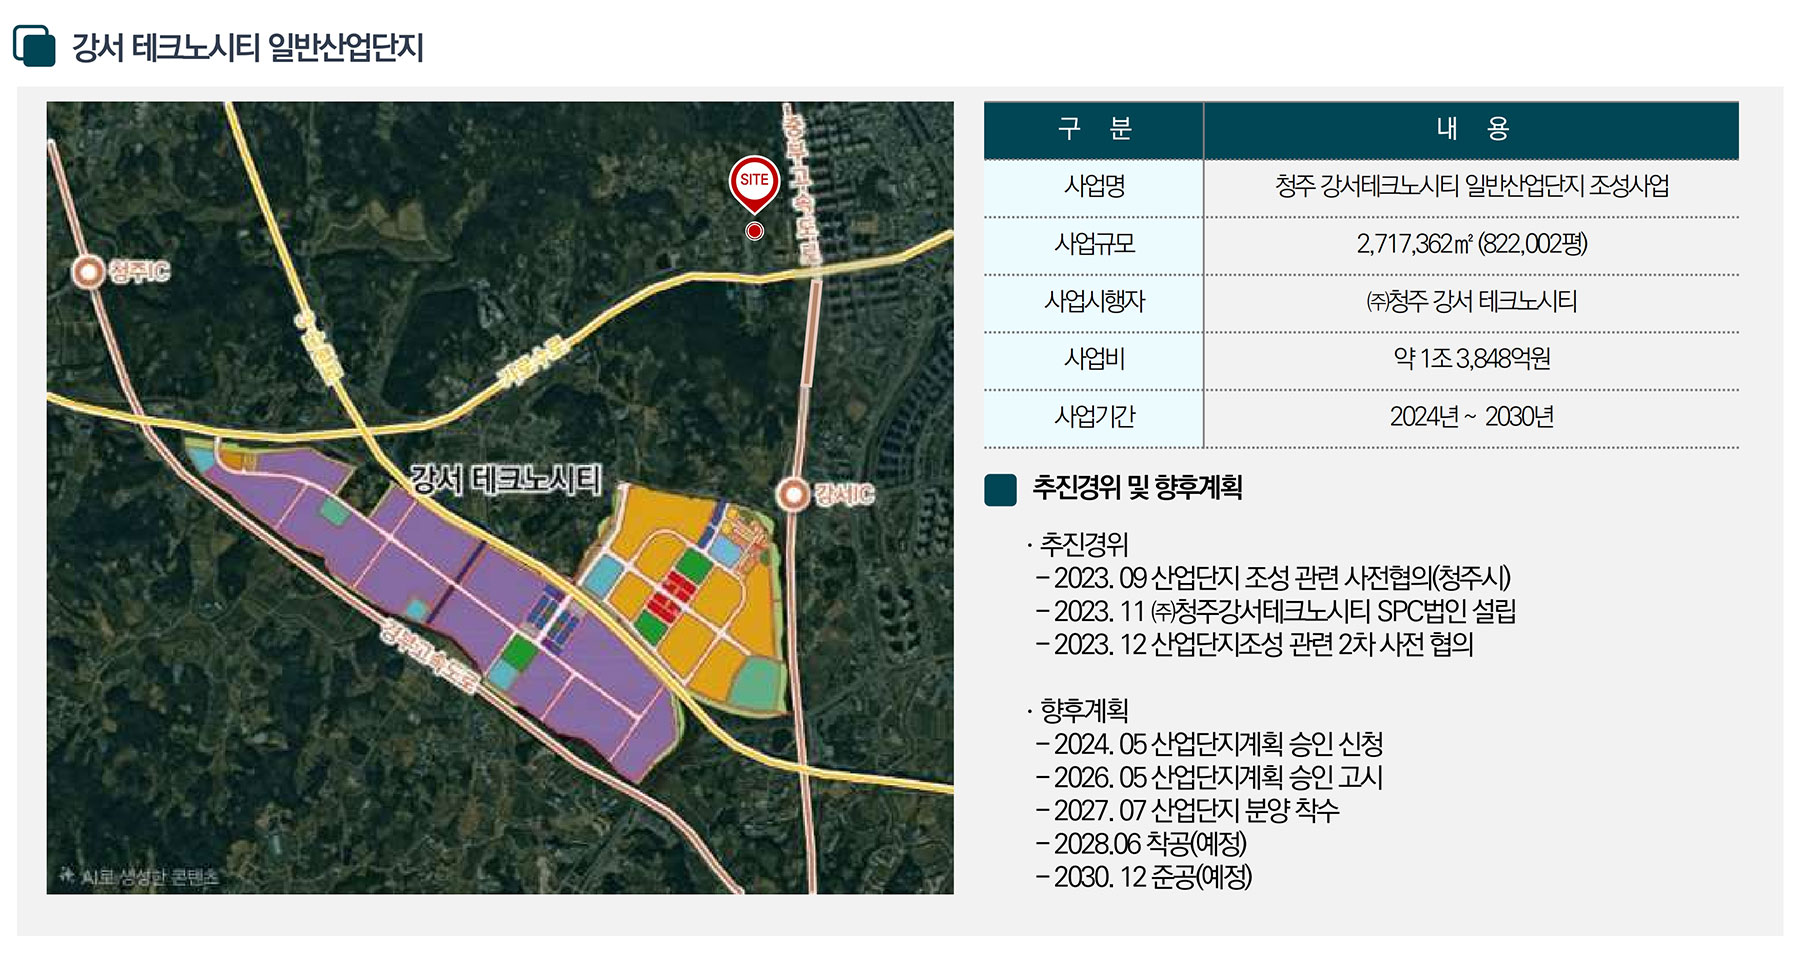Select the 사업규모 row label
Screen dimensions: 1800x954
coord(1094,244)
